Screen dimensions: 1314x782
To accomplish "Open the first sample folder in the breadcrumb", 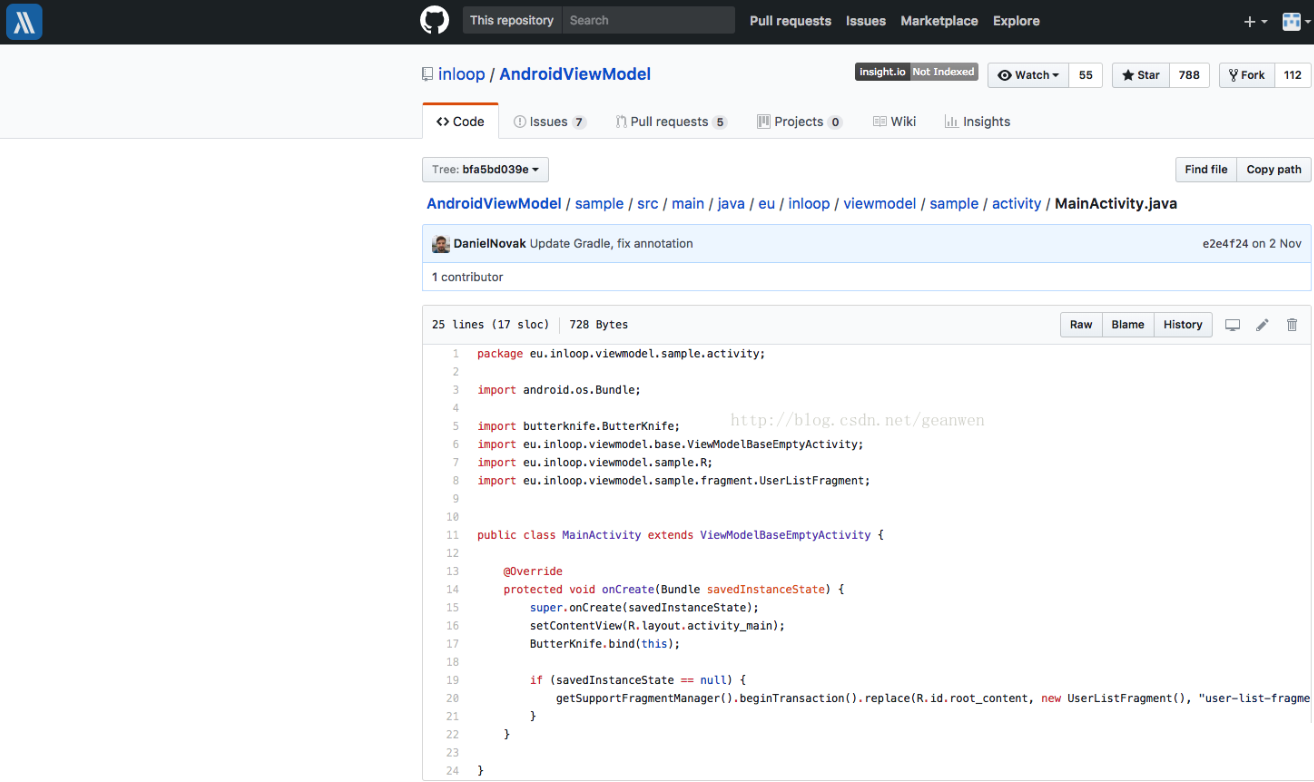I will tap(599, 204).
